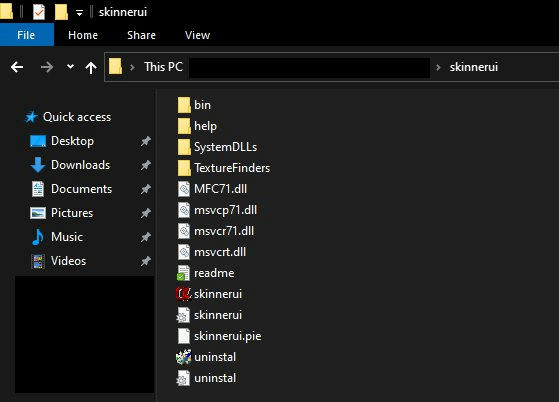Unpin Documents using its pin icon

pyautogui.click(x=145, y=189)
